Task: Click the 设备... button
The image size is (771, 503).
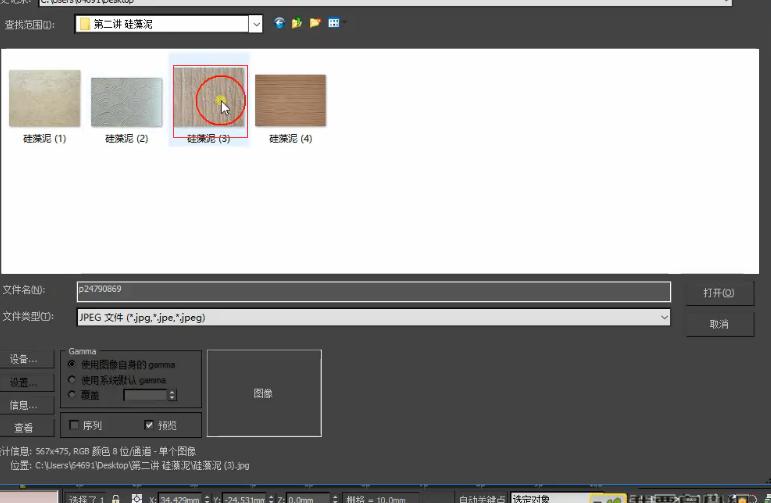Action: click(26, 359)
